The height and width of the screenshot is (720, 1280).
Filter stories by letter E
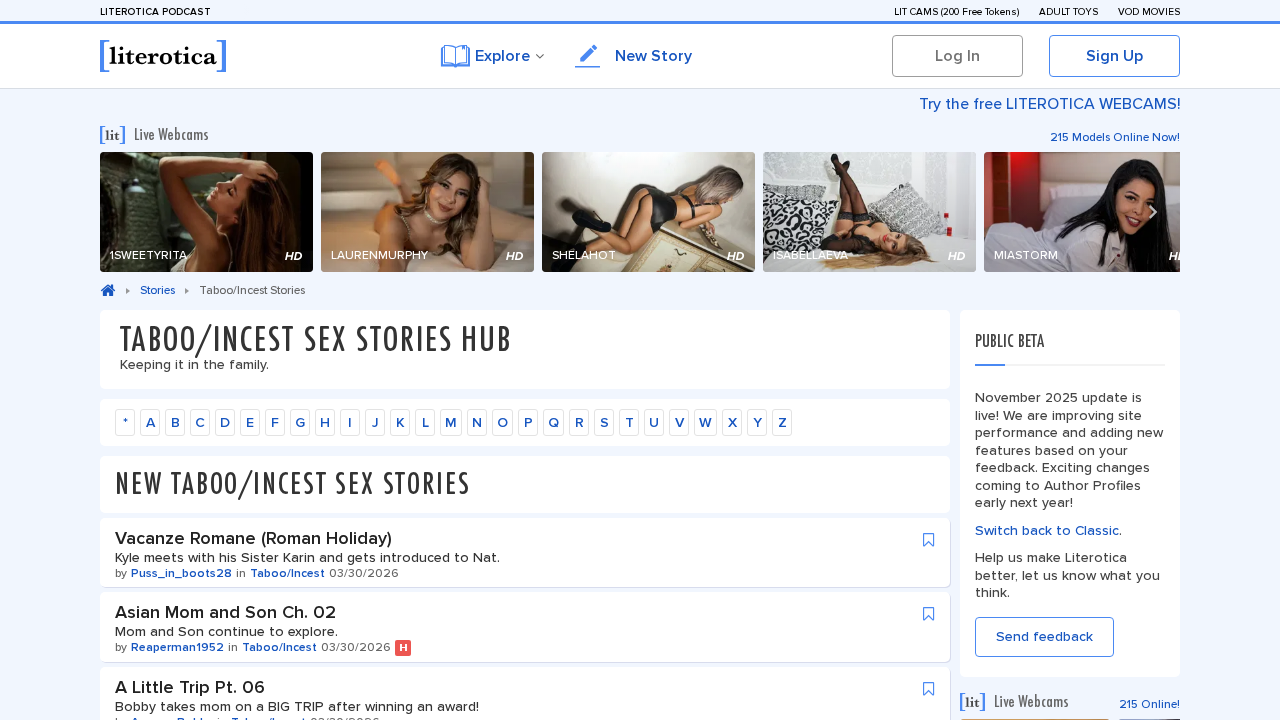250,422
